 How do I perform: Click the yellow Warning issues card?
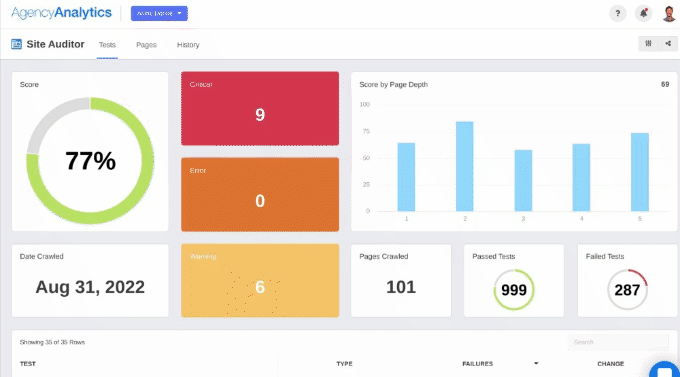point(260,280)
